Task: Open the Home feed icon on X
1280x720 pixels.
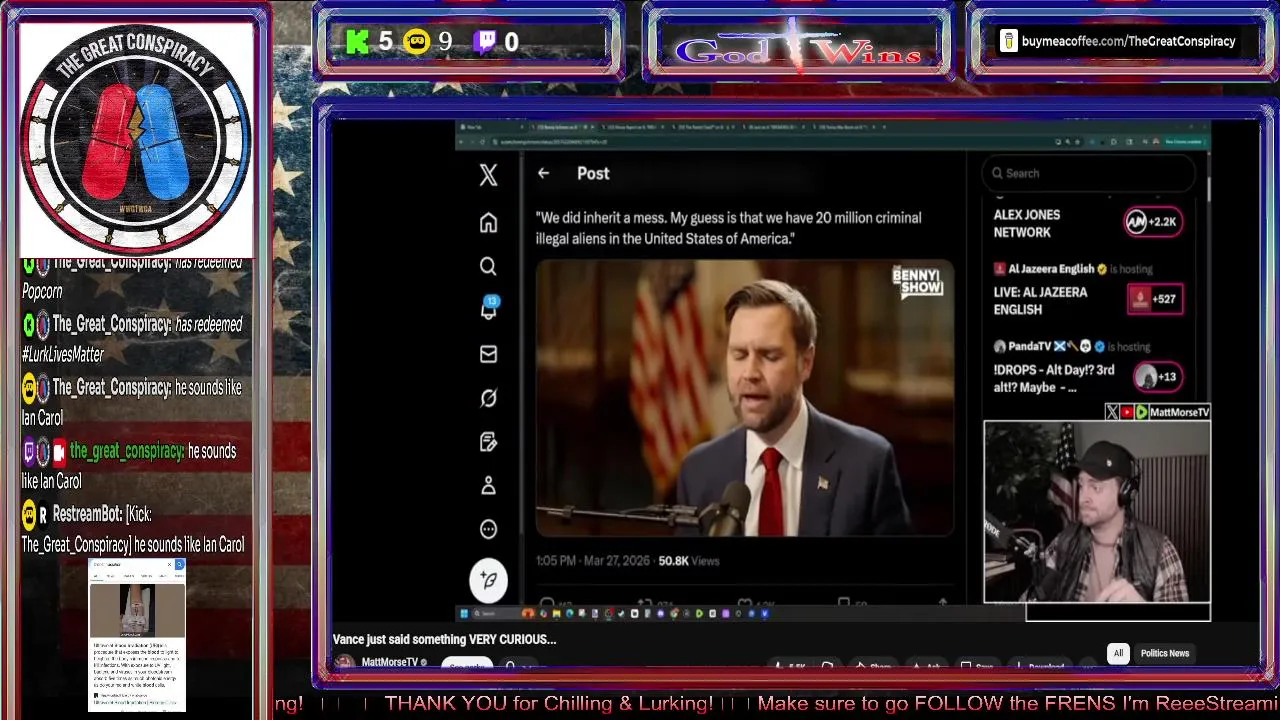Action: tap(488, 222)
